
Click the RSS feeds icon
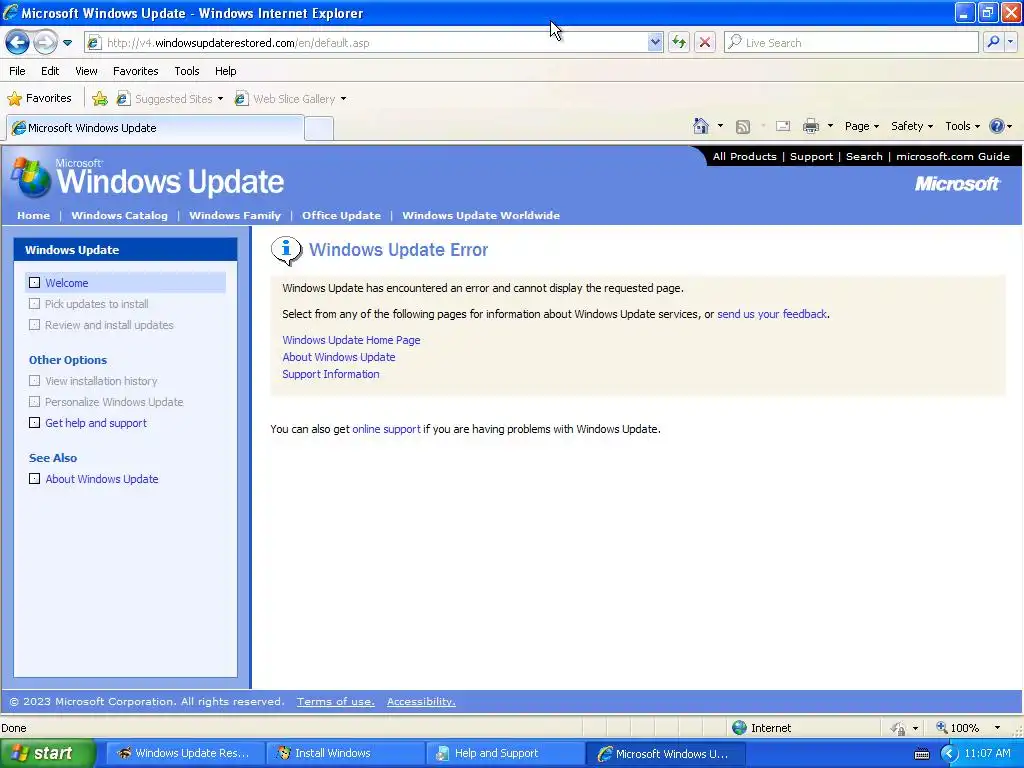point(743,127)
